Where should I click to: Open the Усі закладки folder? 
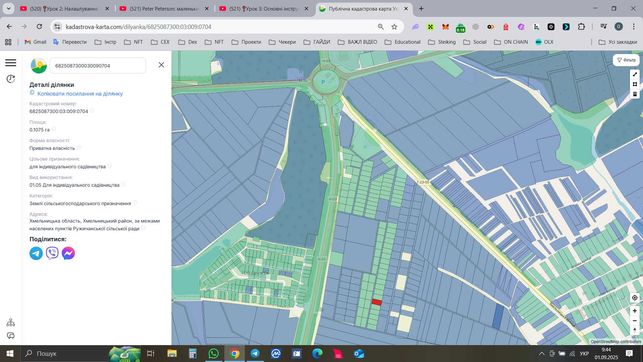click(x=618, y=42)
